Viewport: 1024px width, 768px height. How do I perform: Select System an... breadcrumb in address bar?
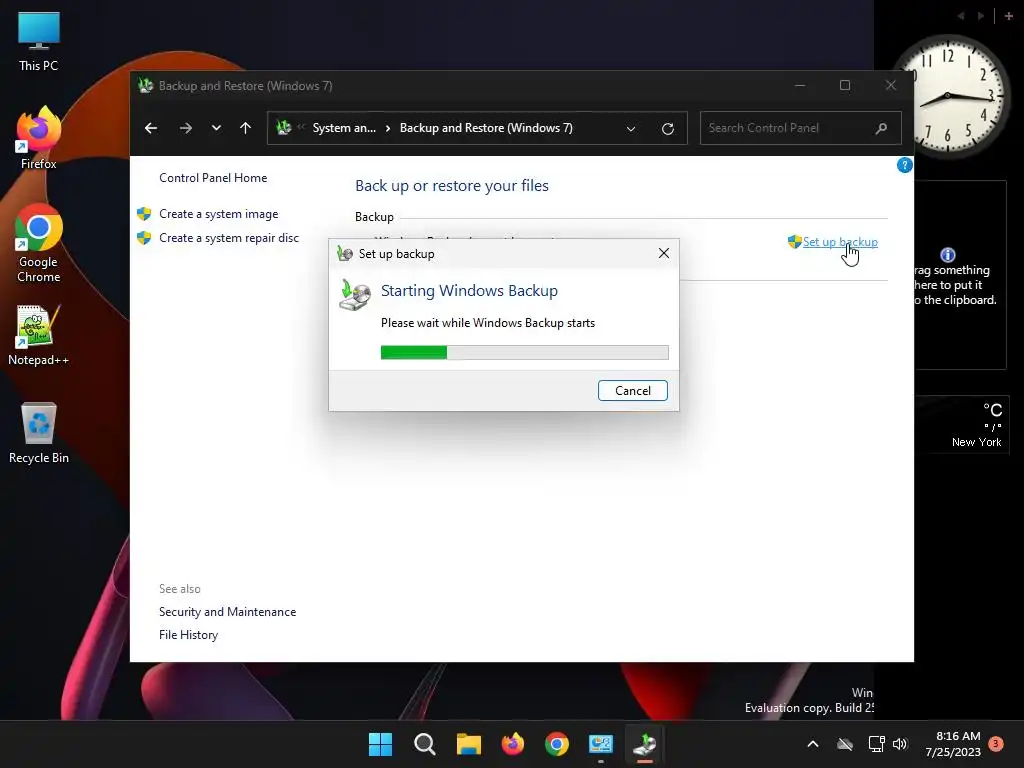344,128
